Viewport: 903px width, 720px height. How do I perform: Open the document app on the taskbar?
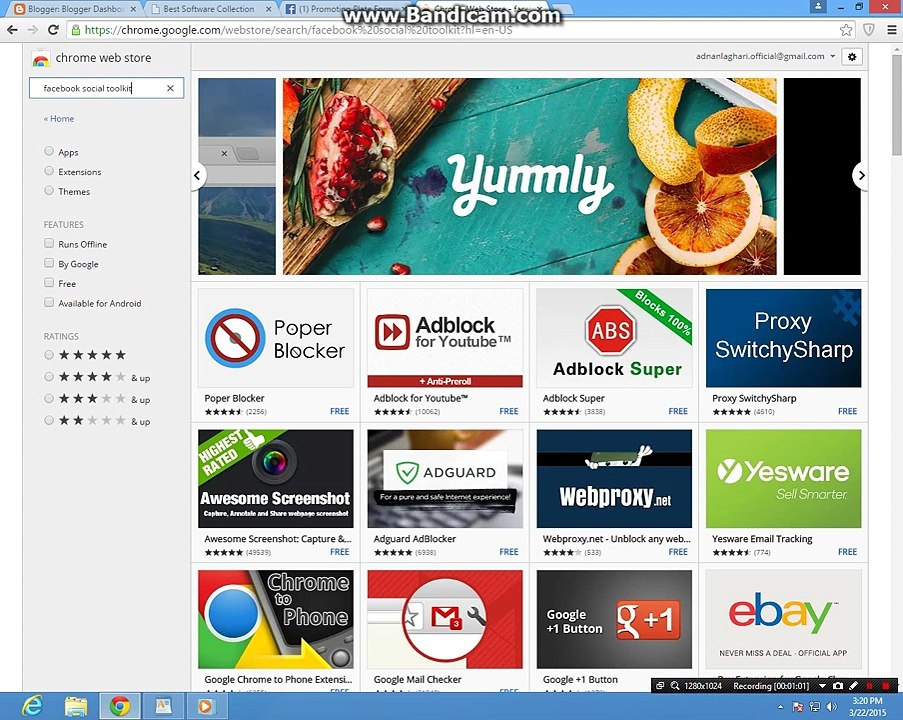coord(163,706)
